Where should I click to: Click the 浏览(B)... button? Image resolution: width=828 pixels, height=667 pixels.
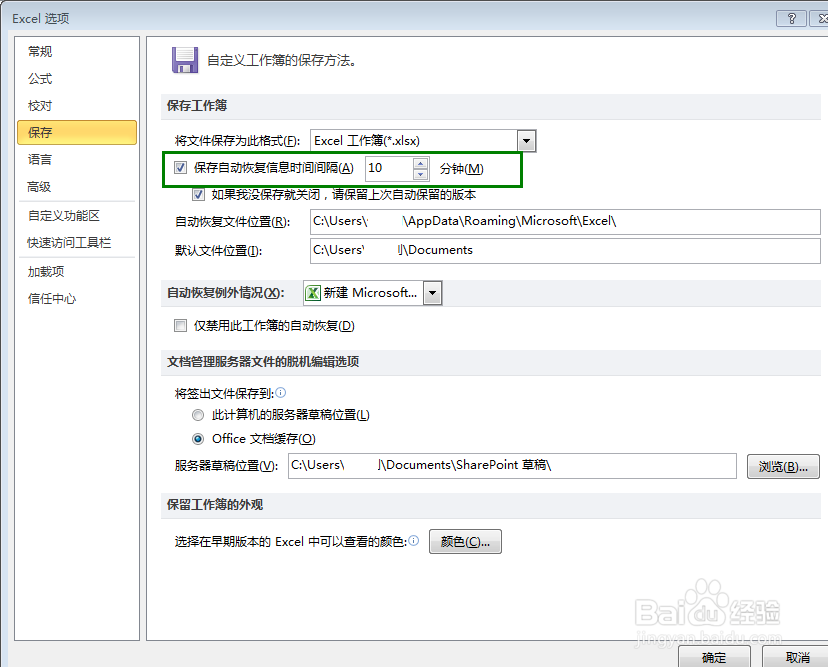(783, 467)
